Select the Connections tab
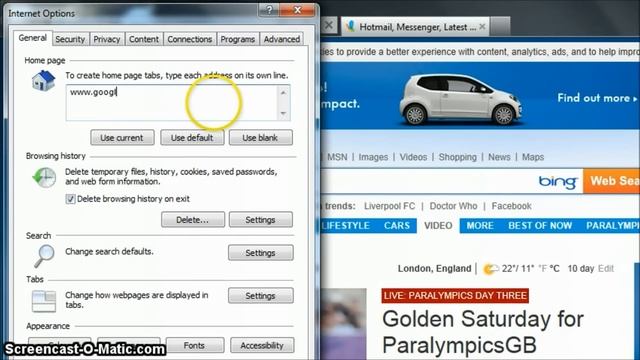Image resolution: width=640 pixels, height=360 pixels. (x=190, y=39)
